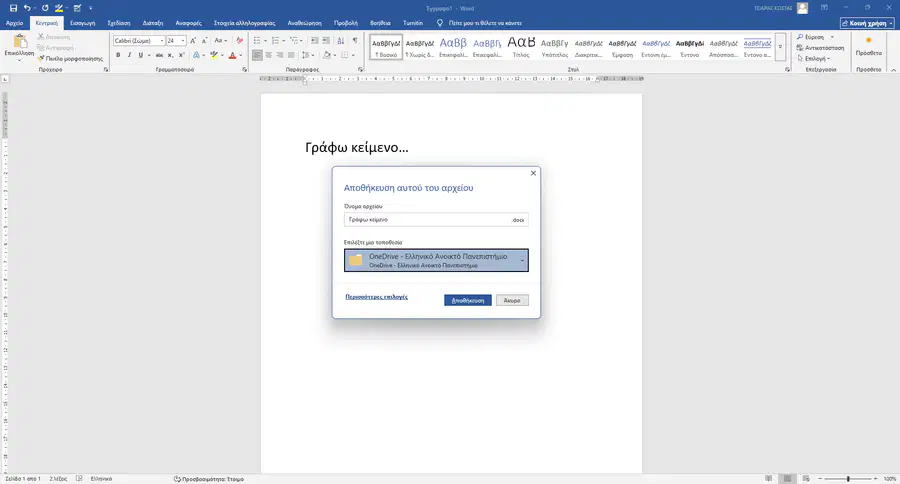Click the Paste clipboard icon
The width and height of the screenshot is (900, 484).
click(20, 41)
